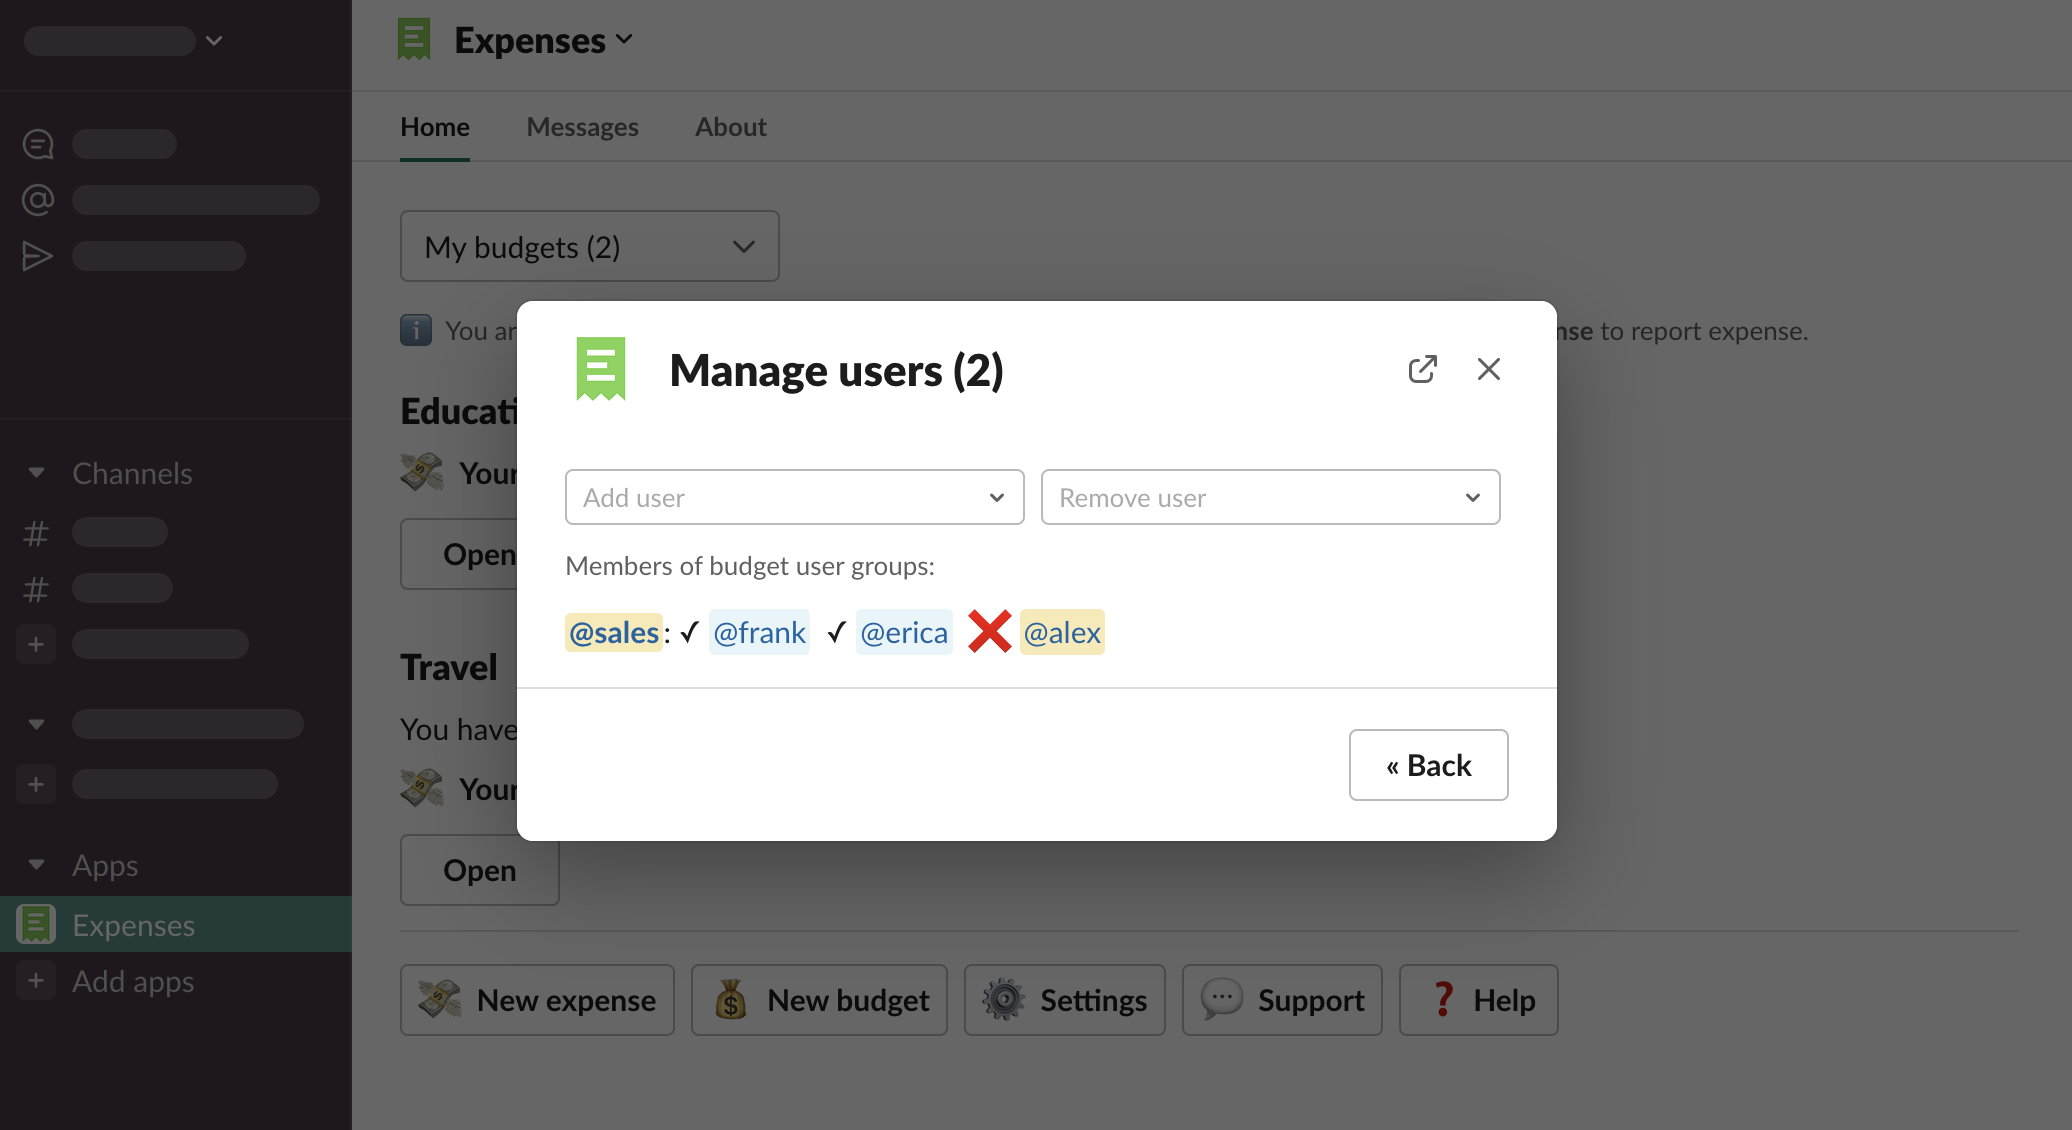Switch to the About tab
The image size is (2072, 1130).
(730, 127)
